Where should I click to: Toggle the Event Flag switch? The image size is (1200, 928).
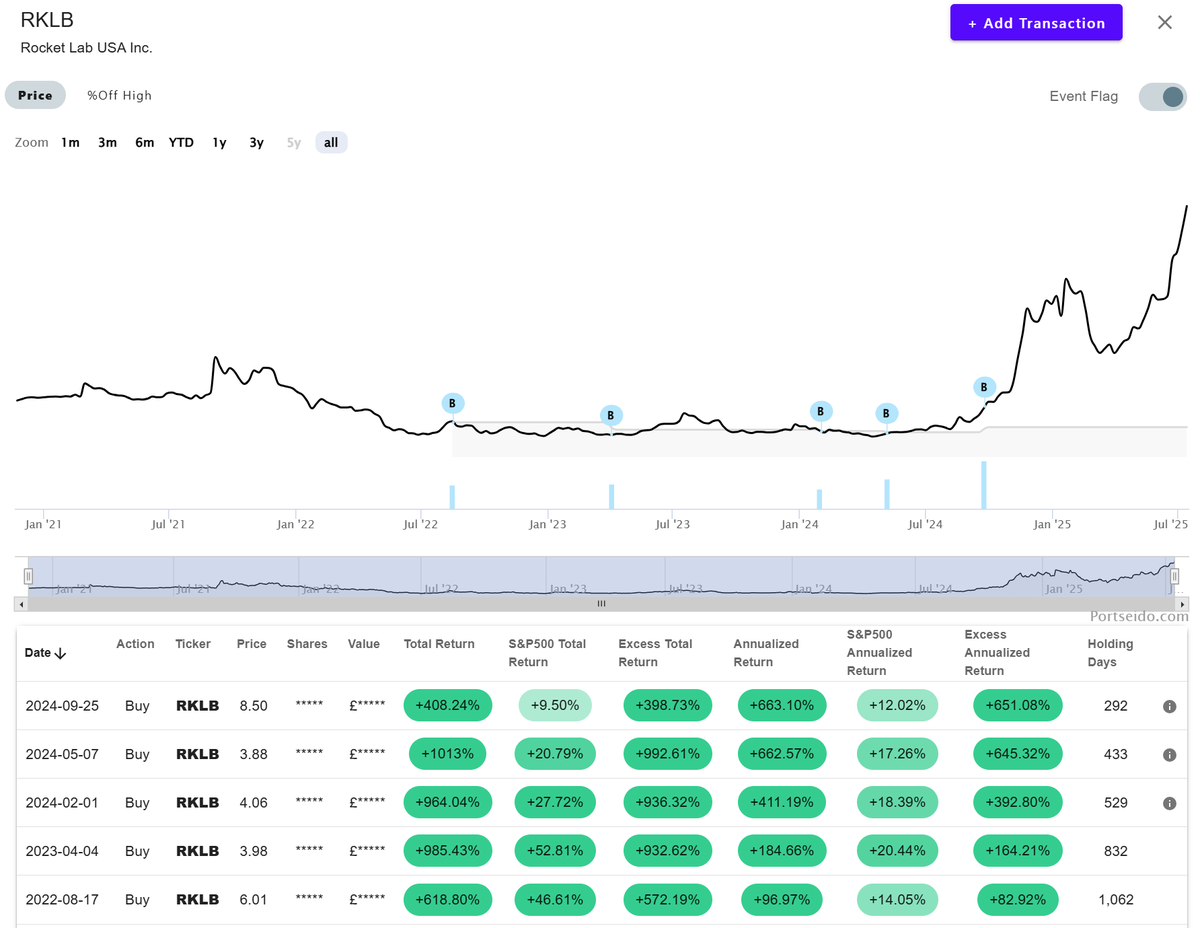tap(1162, 96)
